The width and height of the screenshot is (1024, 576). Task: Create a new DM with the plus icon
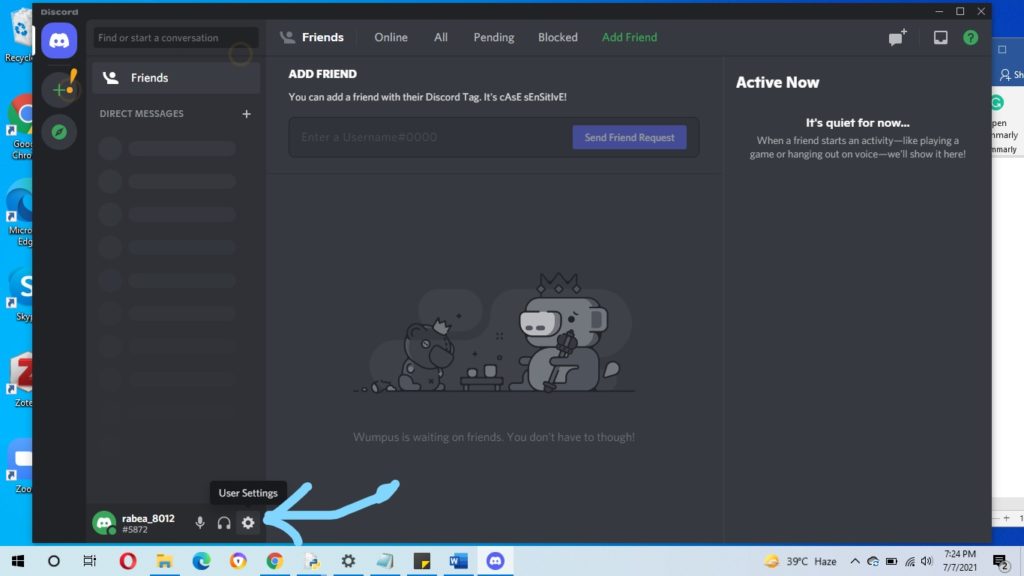coord(246,114)
